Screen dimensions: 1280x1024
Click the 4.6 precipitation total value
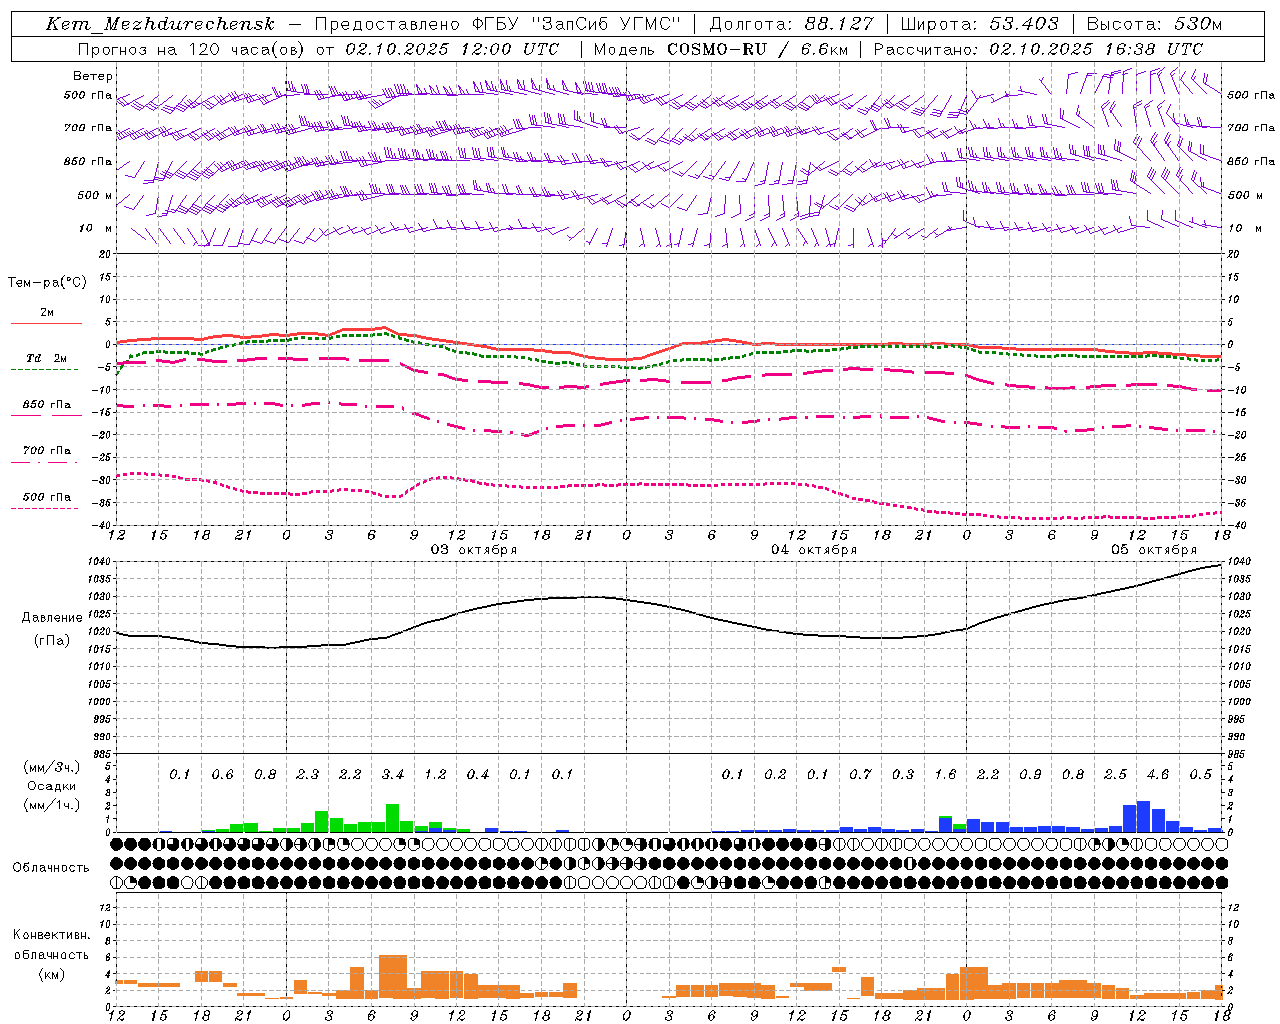[x=1158, y=775]
